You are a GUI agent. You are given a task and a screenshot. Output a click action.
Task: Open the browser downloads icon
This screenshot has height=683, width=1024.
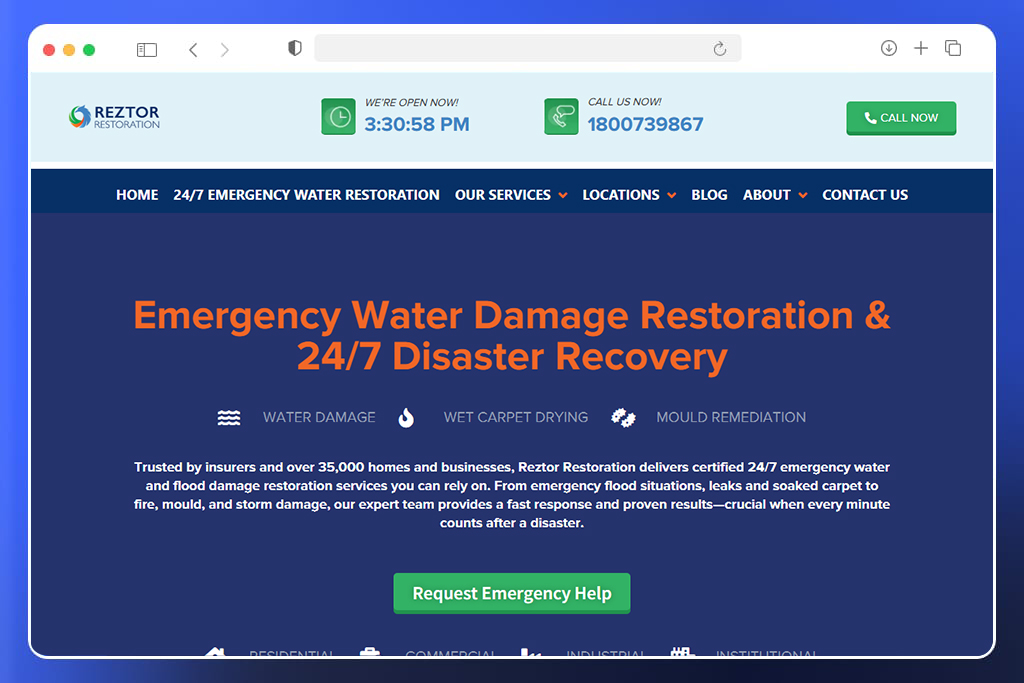point(888,48)
